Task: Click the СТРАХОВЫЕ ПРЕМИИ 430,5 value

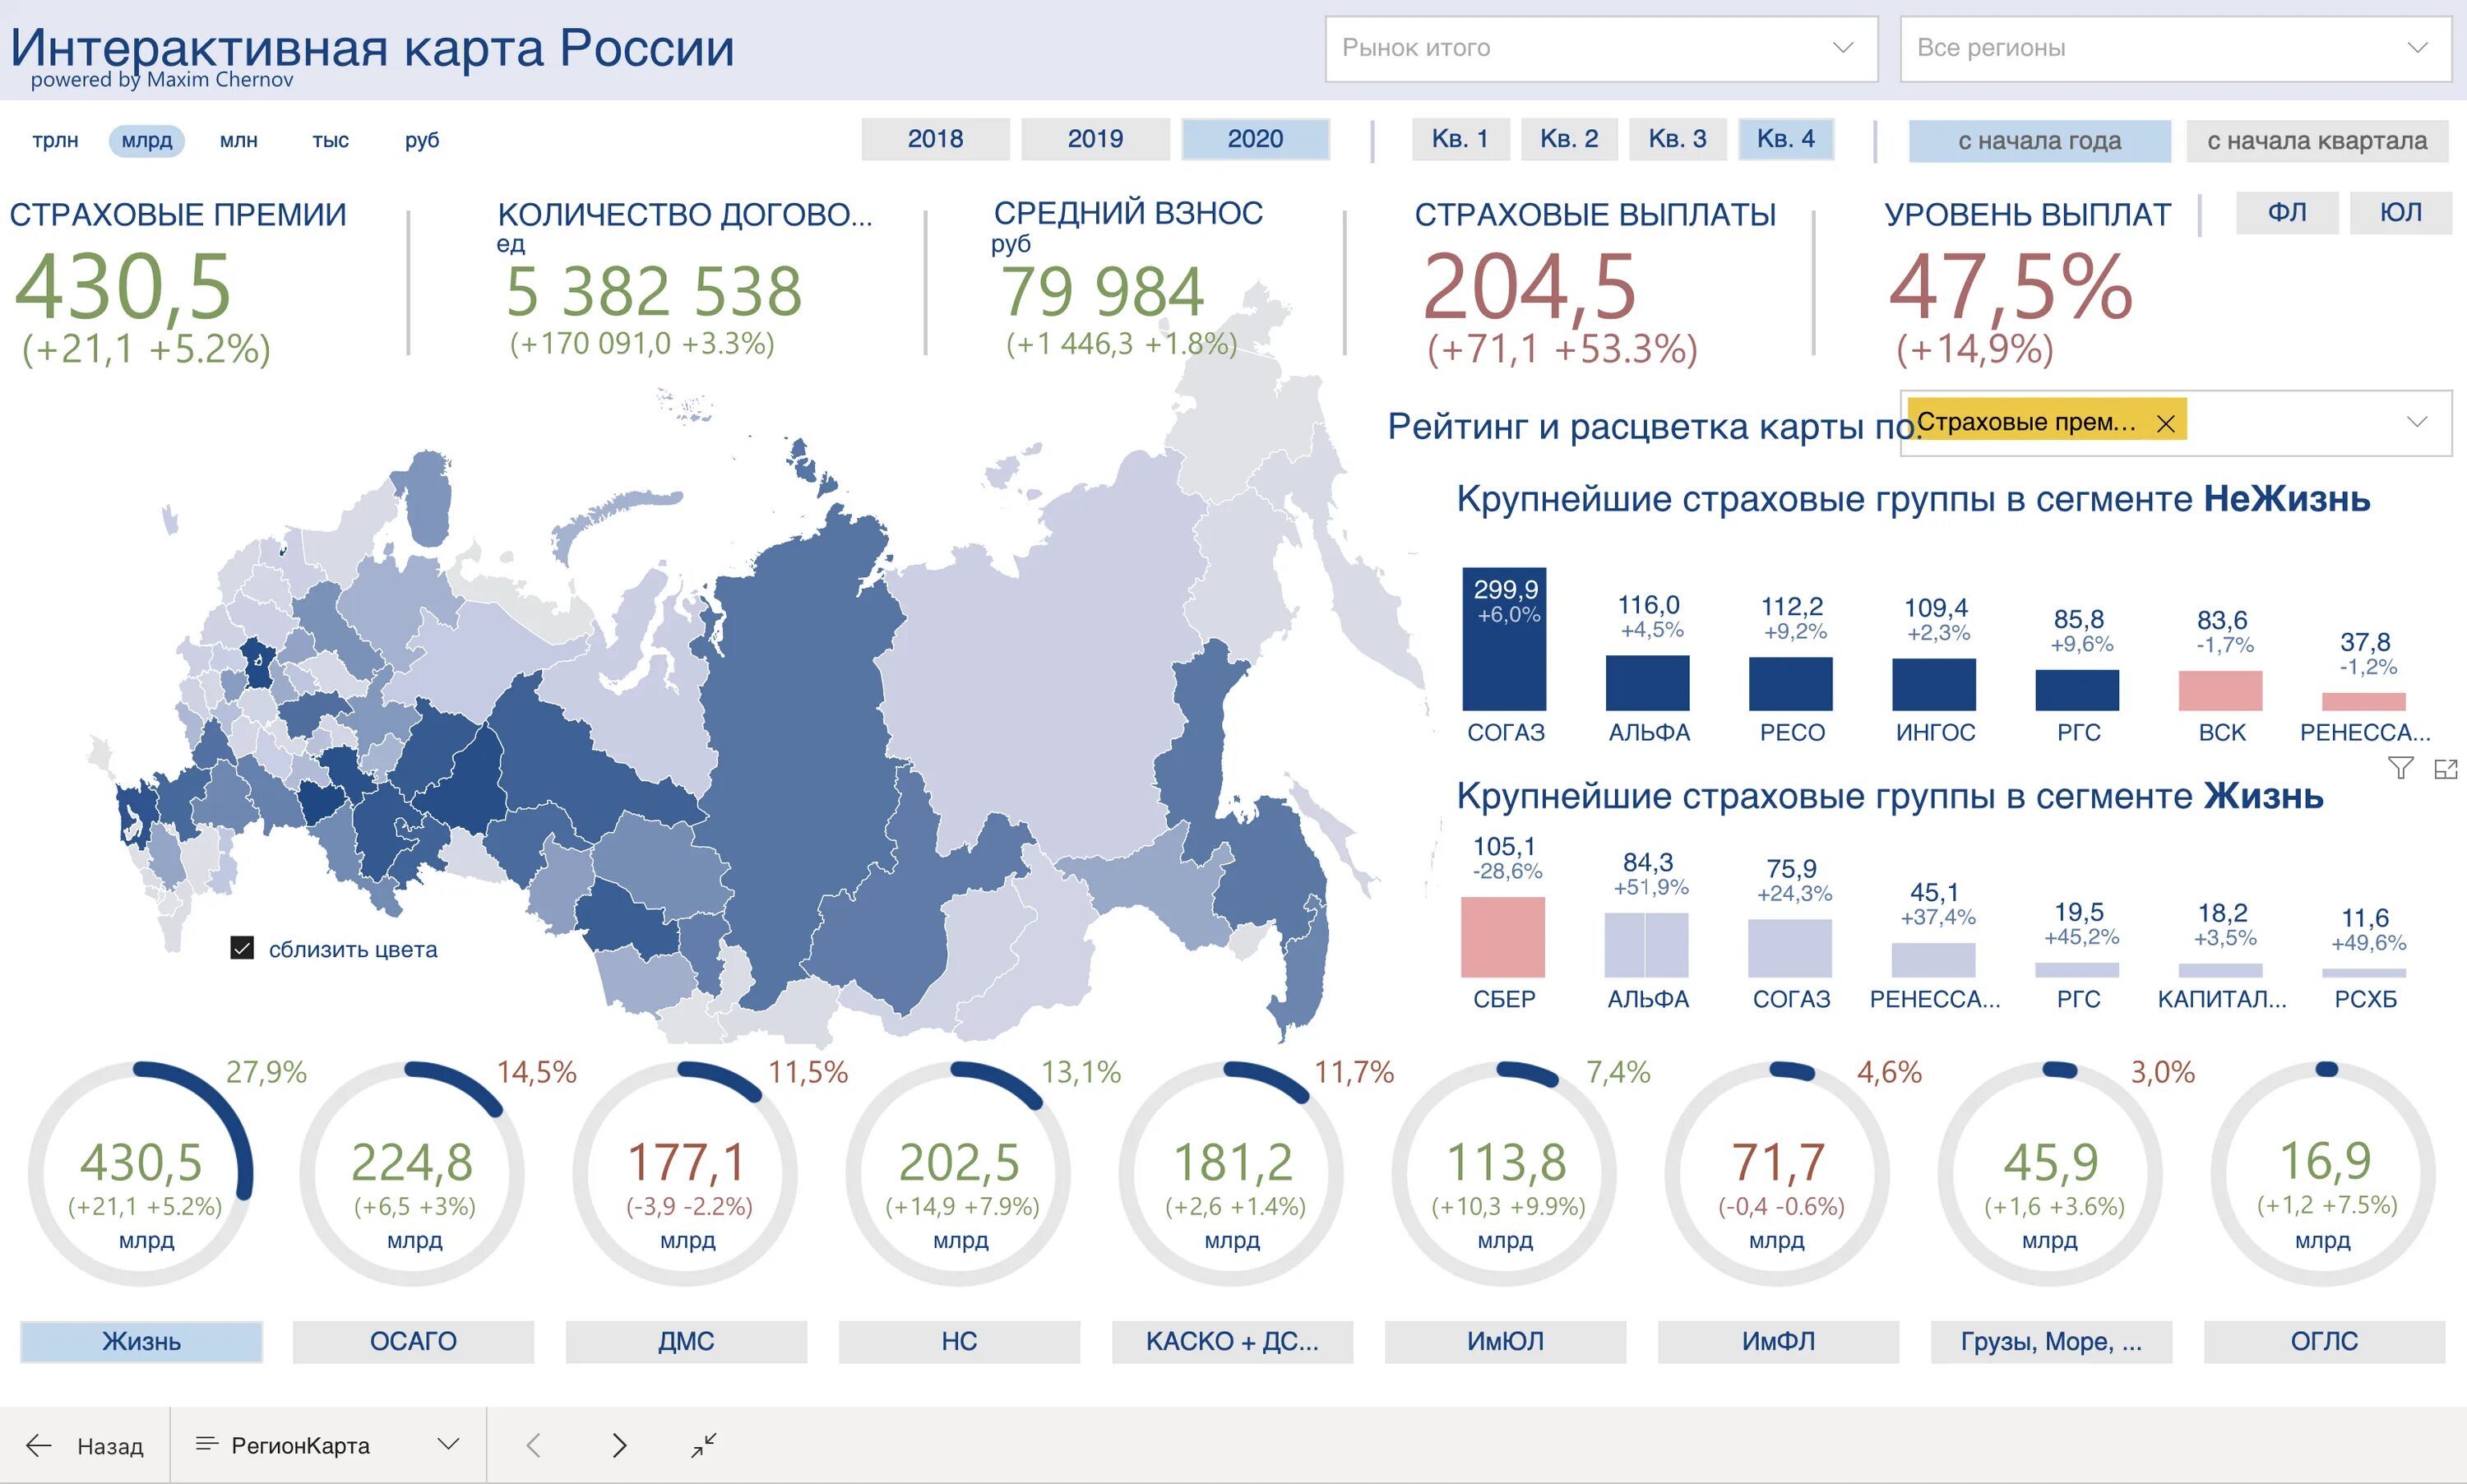Action: coord(123,287)
